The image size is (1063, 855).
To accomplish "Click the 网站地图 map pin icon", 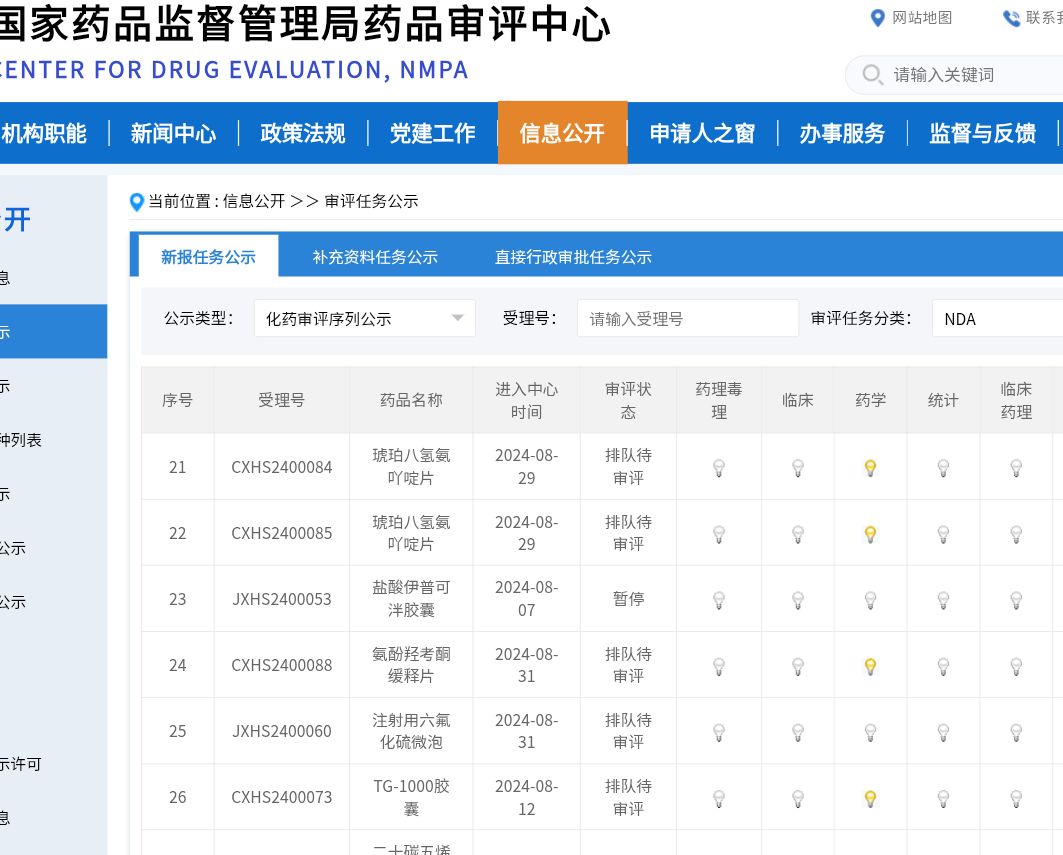I will pos(878,18).
